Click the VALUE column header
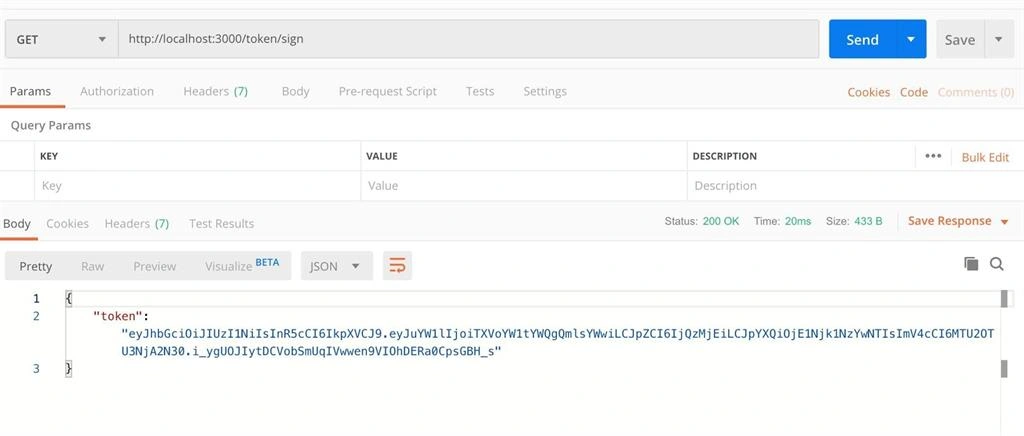The image size is (1024, 436). click(382, 156)
